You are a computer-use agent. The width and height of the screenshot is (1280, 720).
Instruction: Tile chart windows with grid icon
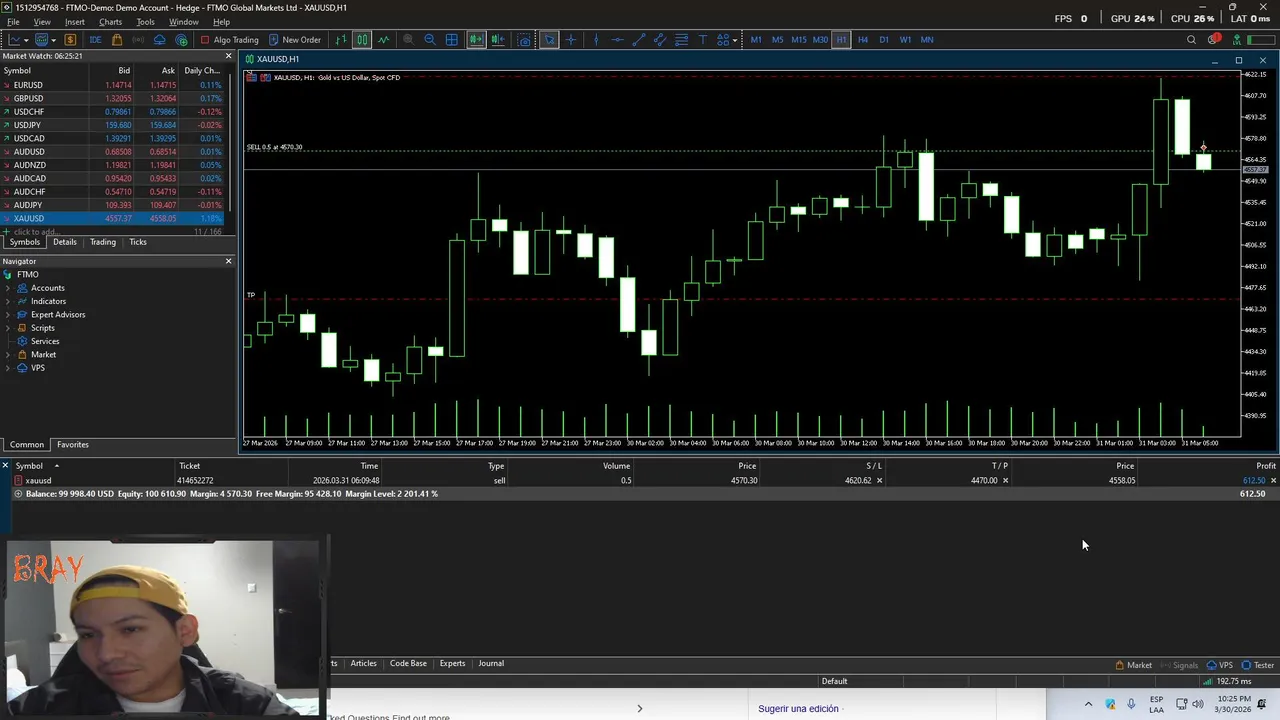click(x=452, y=40)
